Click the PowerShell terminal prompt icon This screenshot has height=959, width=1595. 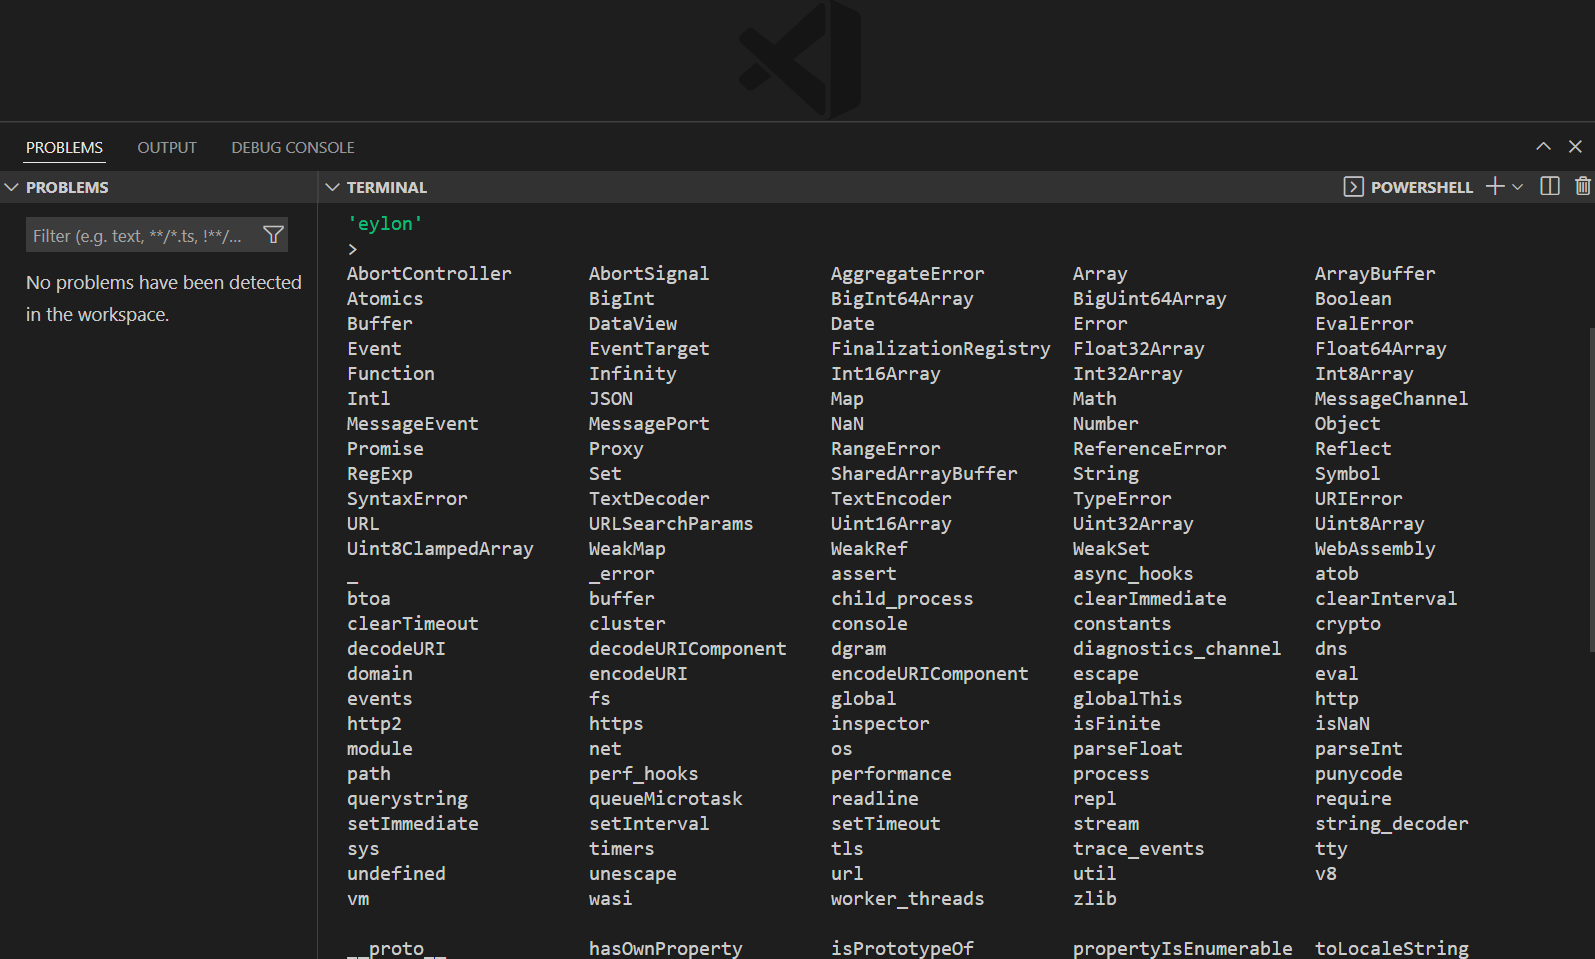pyautogui.click(x=1353, y=187)
